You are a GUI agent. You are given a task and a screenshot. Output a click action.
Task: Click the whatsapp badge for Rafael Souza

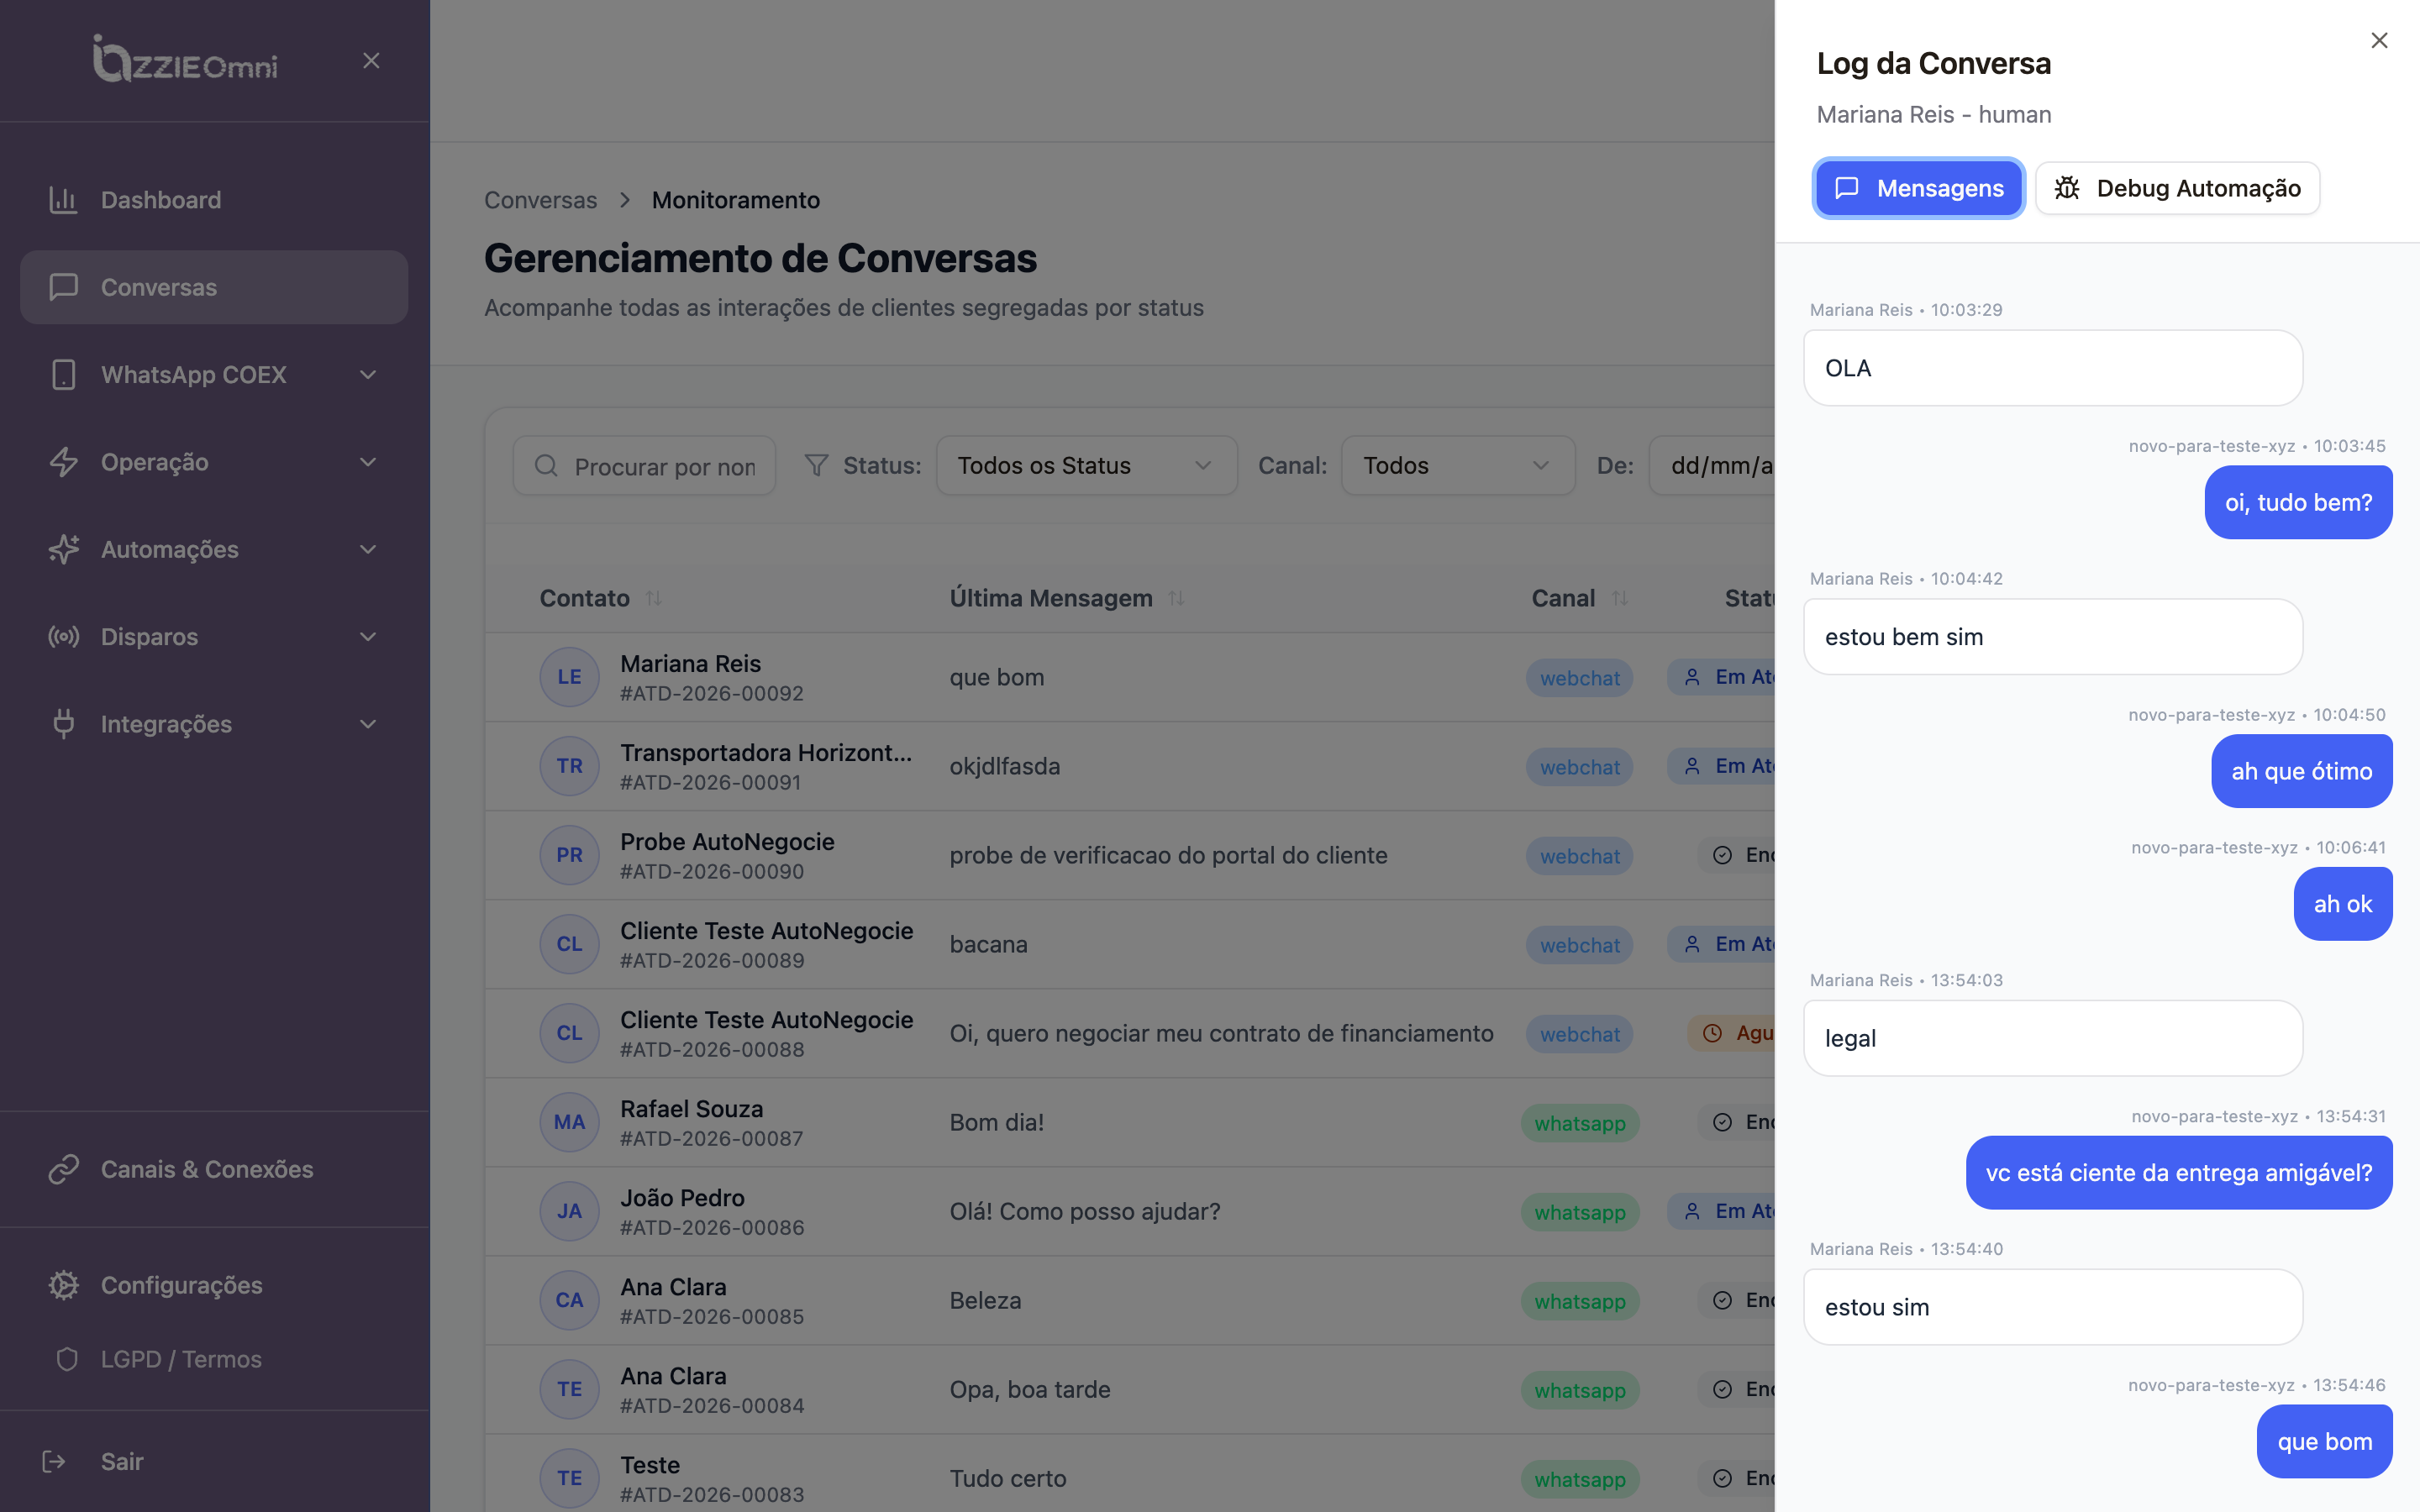1580,1123
